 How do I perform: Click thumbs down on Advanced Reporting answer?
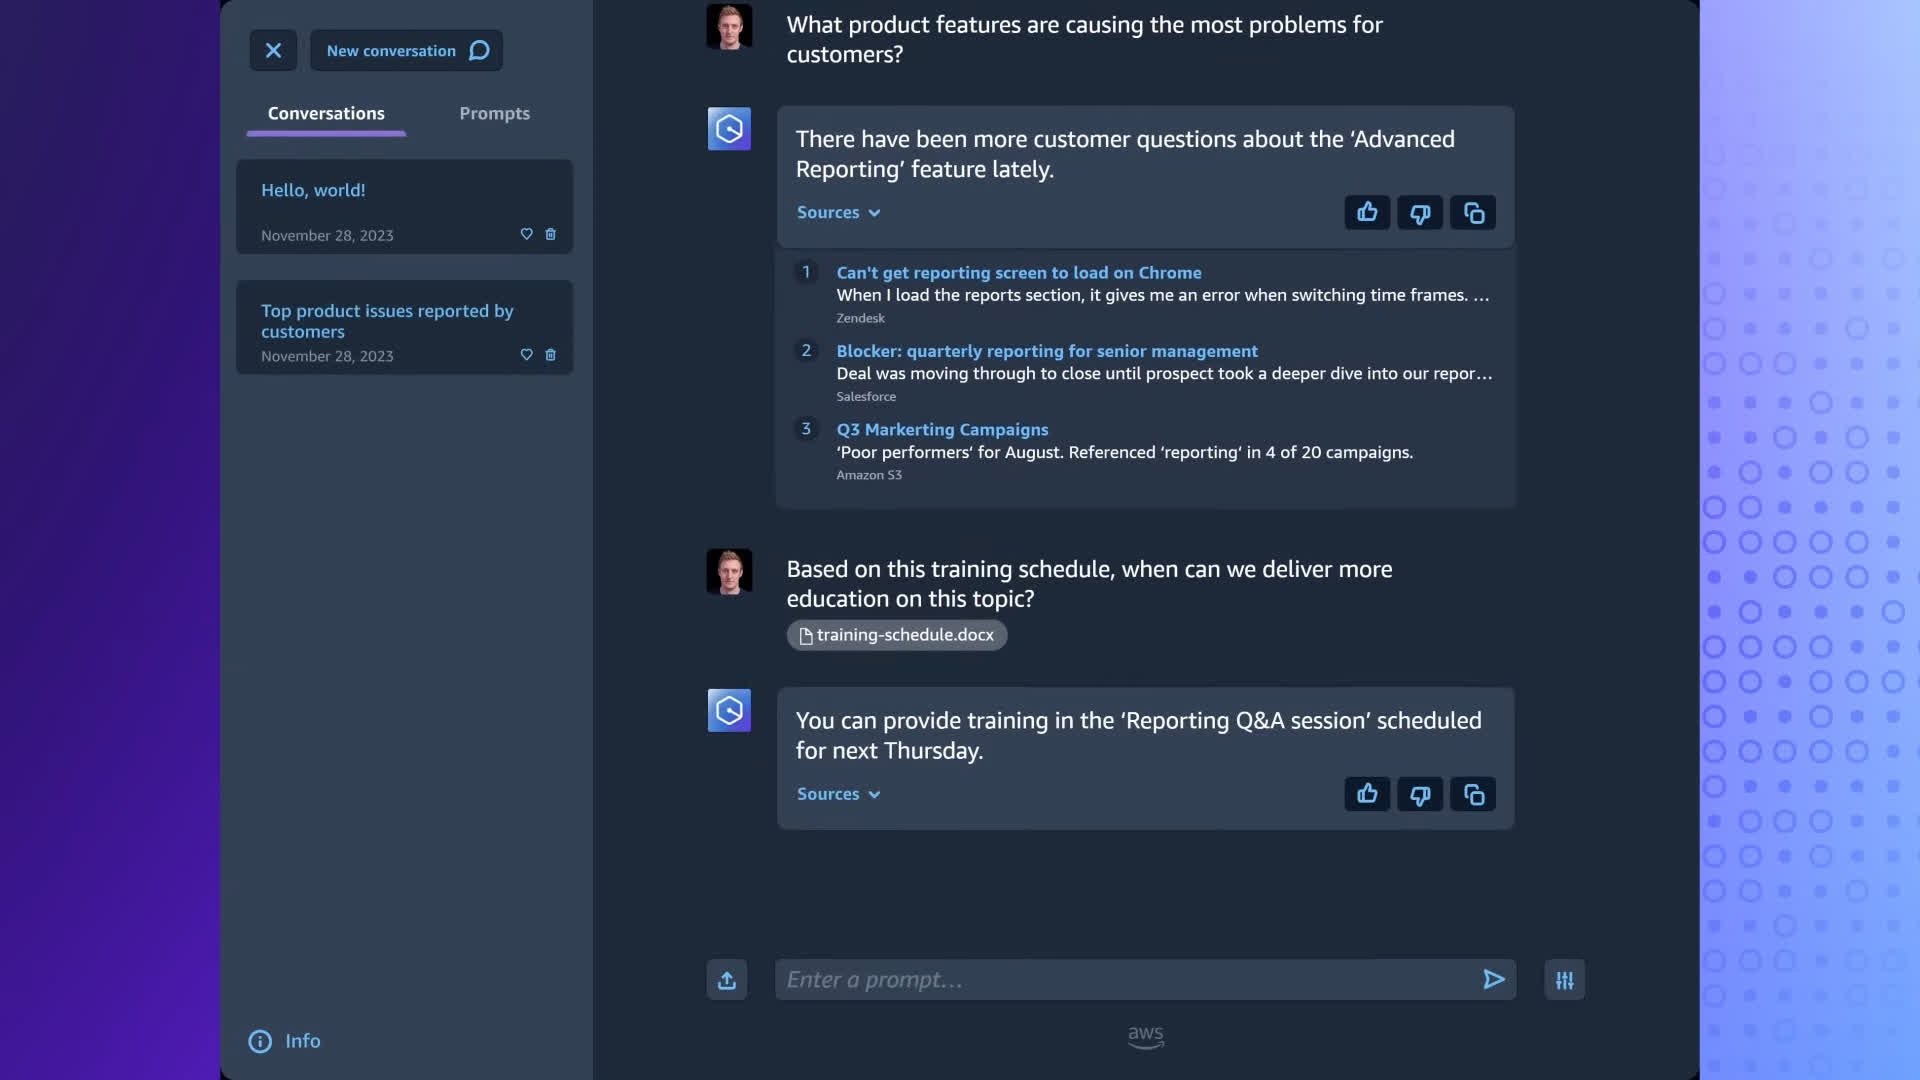[1420, 212]
